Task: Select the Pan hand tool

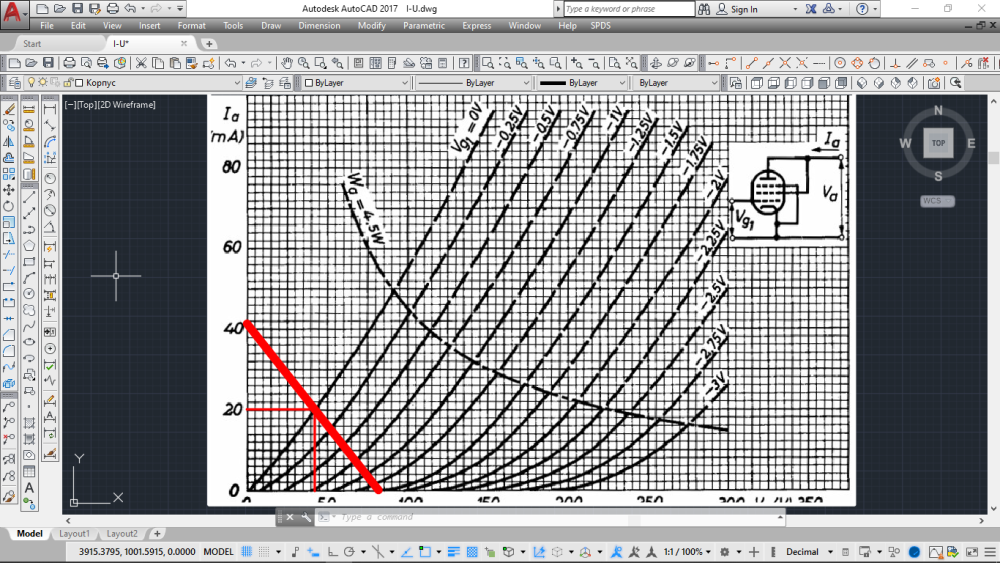Action: pyautogui.click(x=286, y=62)
